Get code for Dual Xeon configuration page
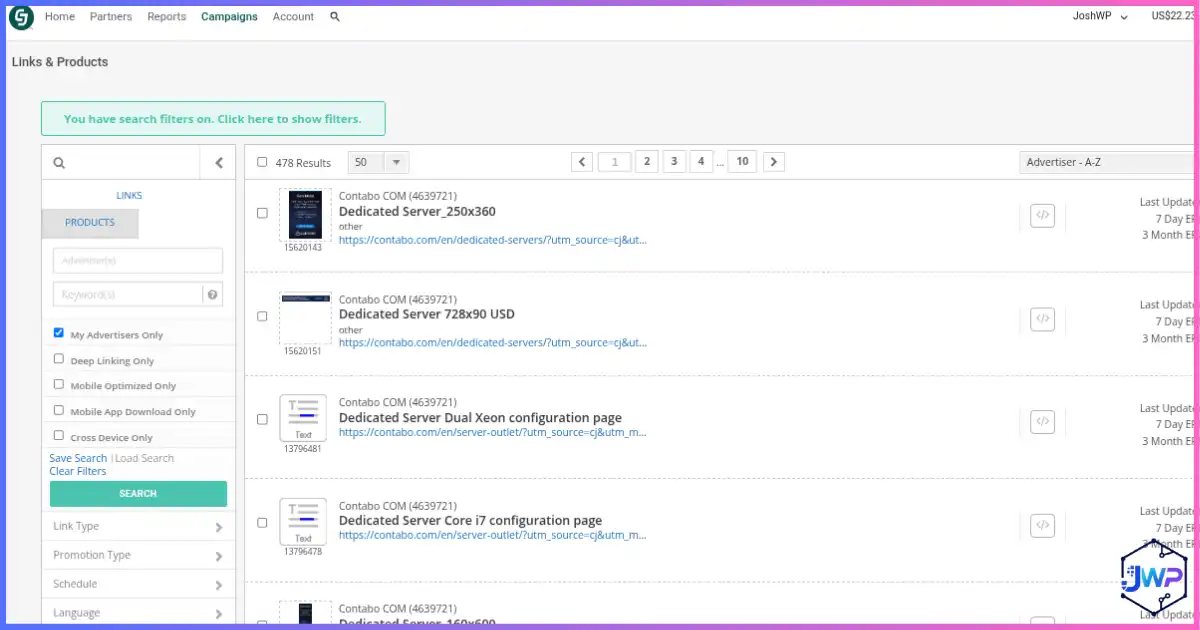Image resolution: width=1200 pixels, height=630 pixels. 1042,422
